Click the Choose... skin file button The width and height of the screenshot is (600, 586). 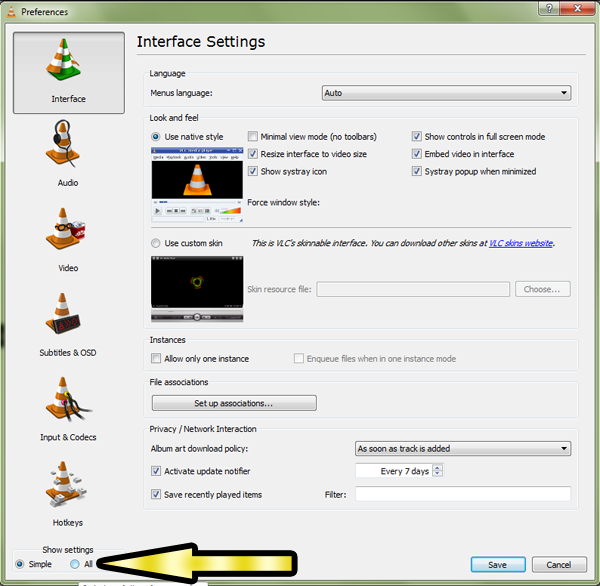pos(543,289)
